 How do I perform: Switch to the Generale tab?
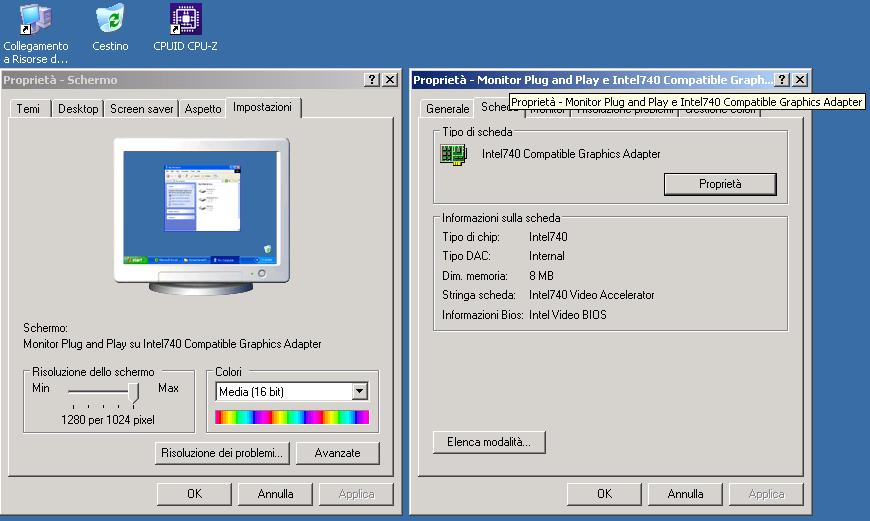coord(447,109)
